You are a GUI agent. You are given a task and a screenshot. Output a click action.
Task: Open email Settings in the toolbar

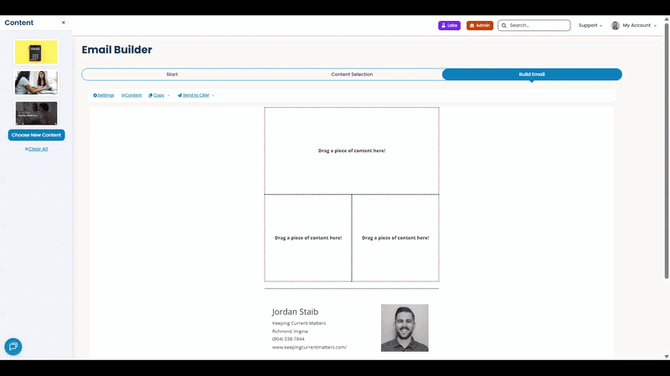point(104,95)
